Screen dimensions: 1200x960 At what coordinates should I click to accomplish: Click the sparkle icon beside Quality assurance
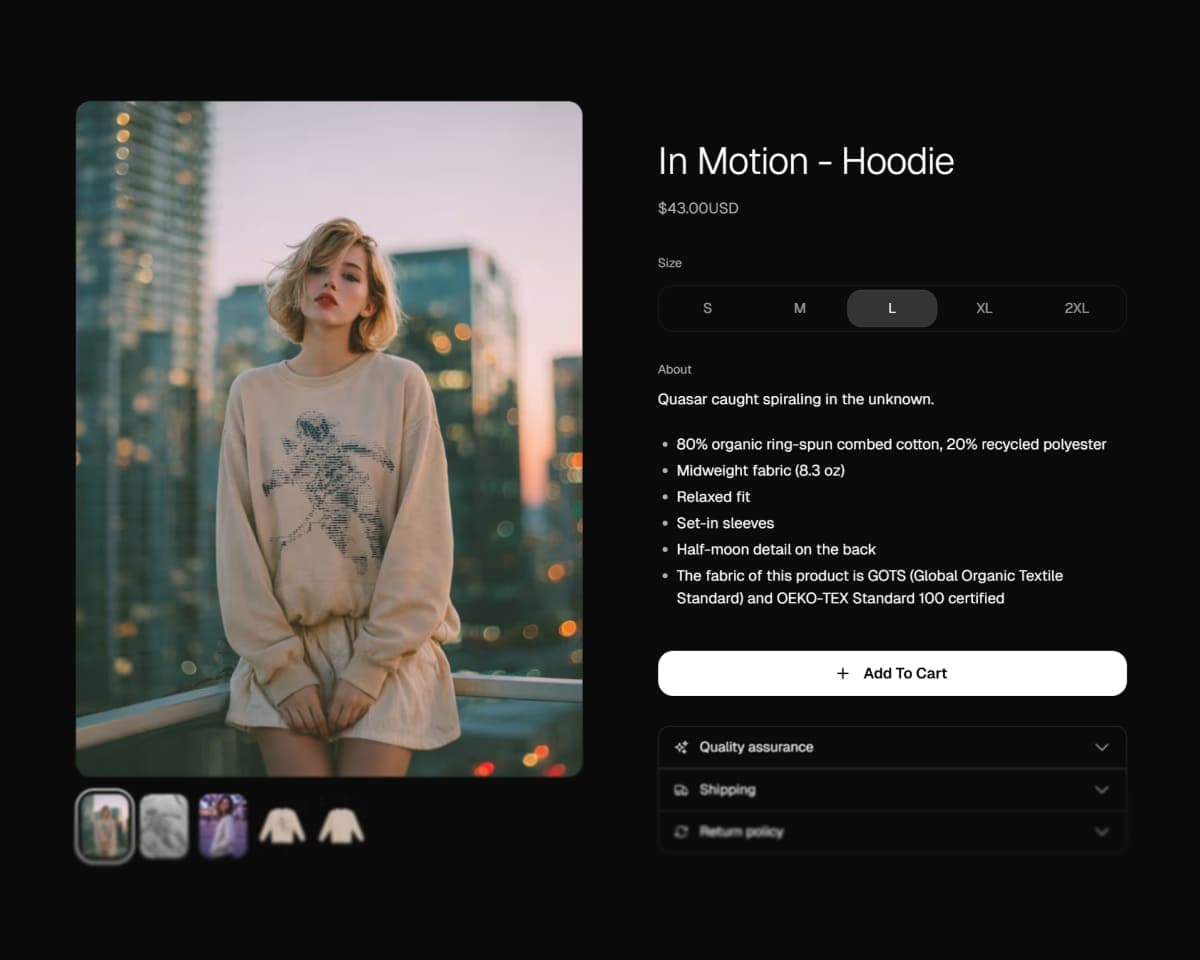point(681,747)
